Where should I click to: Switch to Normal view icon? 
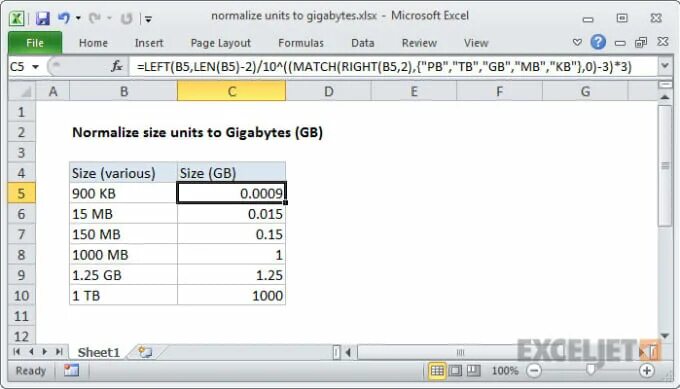(437, 371)
